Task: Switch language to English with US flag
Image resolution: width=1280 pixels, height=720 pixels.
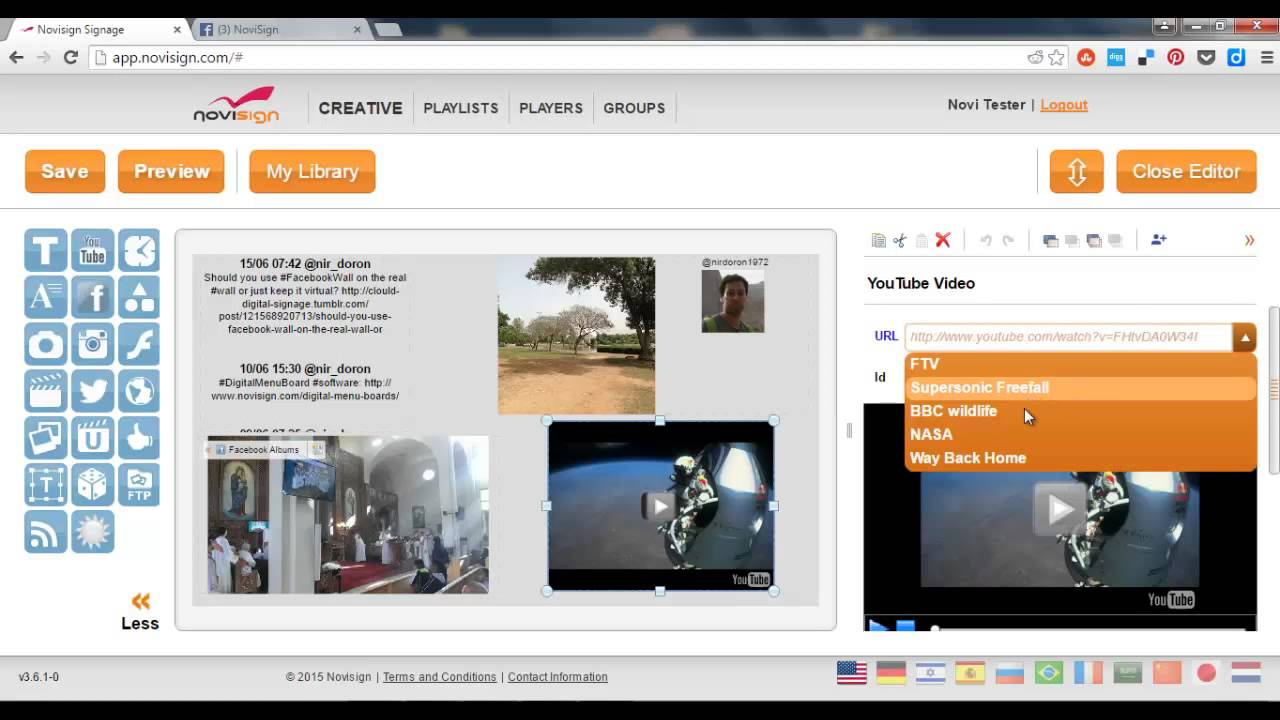Action: tap(852, 673)
